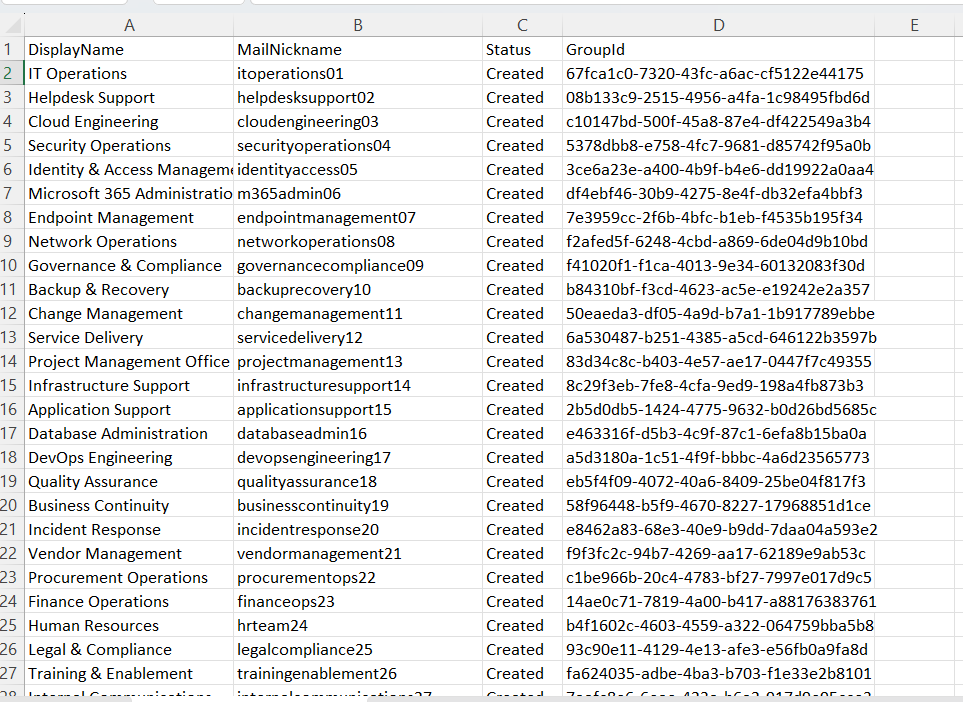Select column B header
963x702 pixels.
pyautogui.click(x=357, y=26)
